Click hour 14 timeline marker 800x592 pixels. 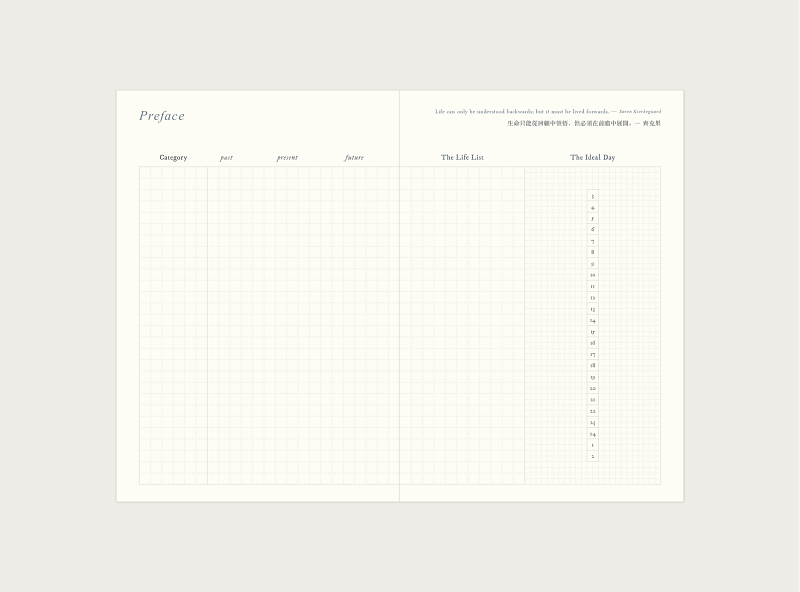pos(593,320)
